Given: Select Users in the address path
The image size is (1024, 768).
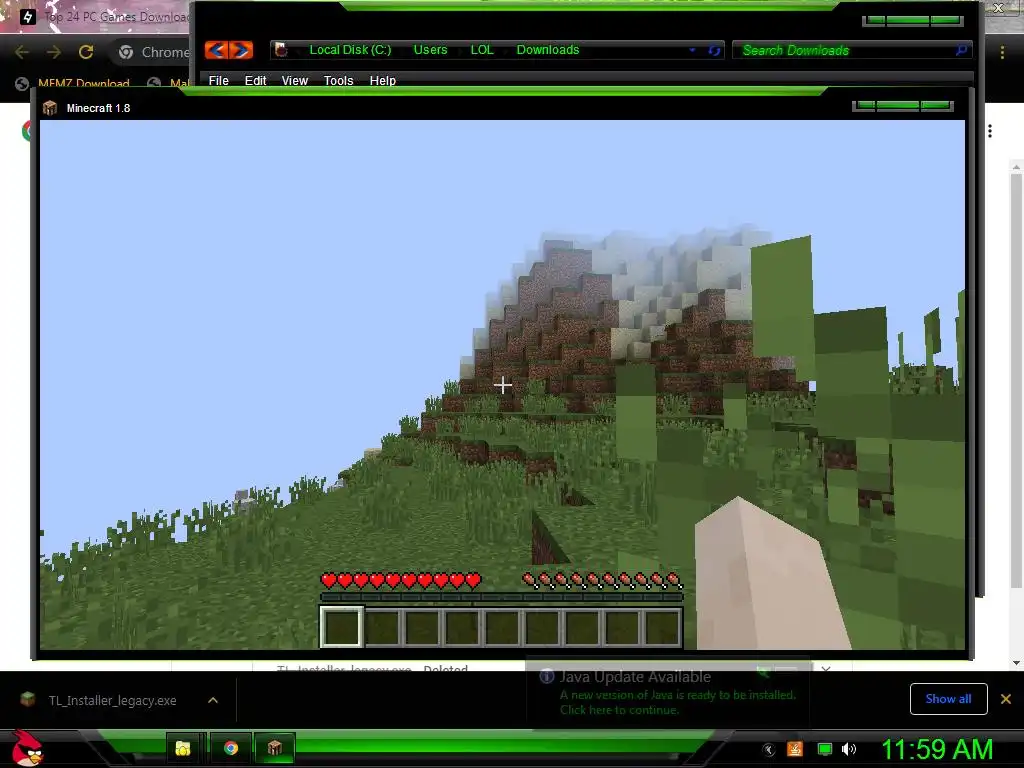Looking at the screenshot, I should [x=430, y=50].
